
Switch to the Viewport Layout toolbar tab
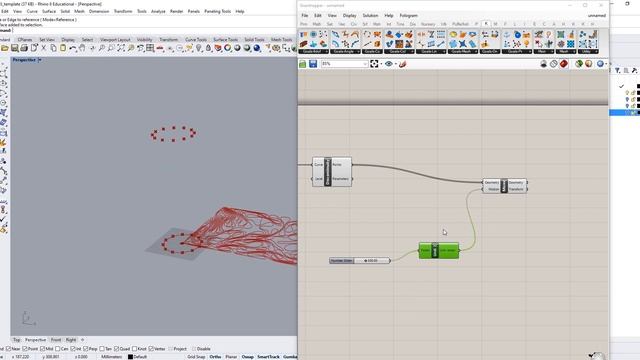tap(115, 40)
